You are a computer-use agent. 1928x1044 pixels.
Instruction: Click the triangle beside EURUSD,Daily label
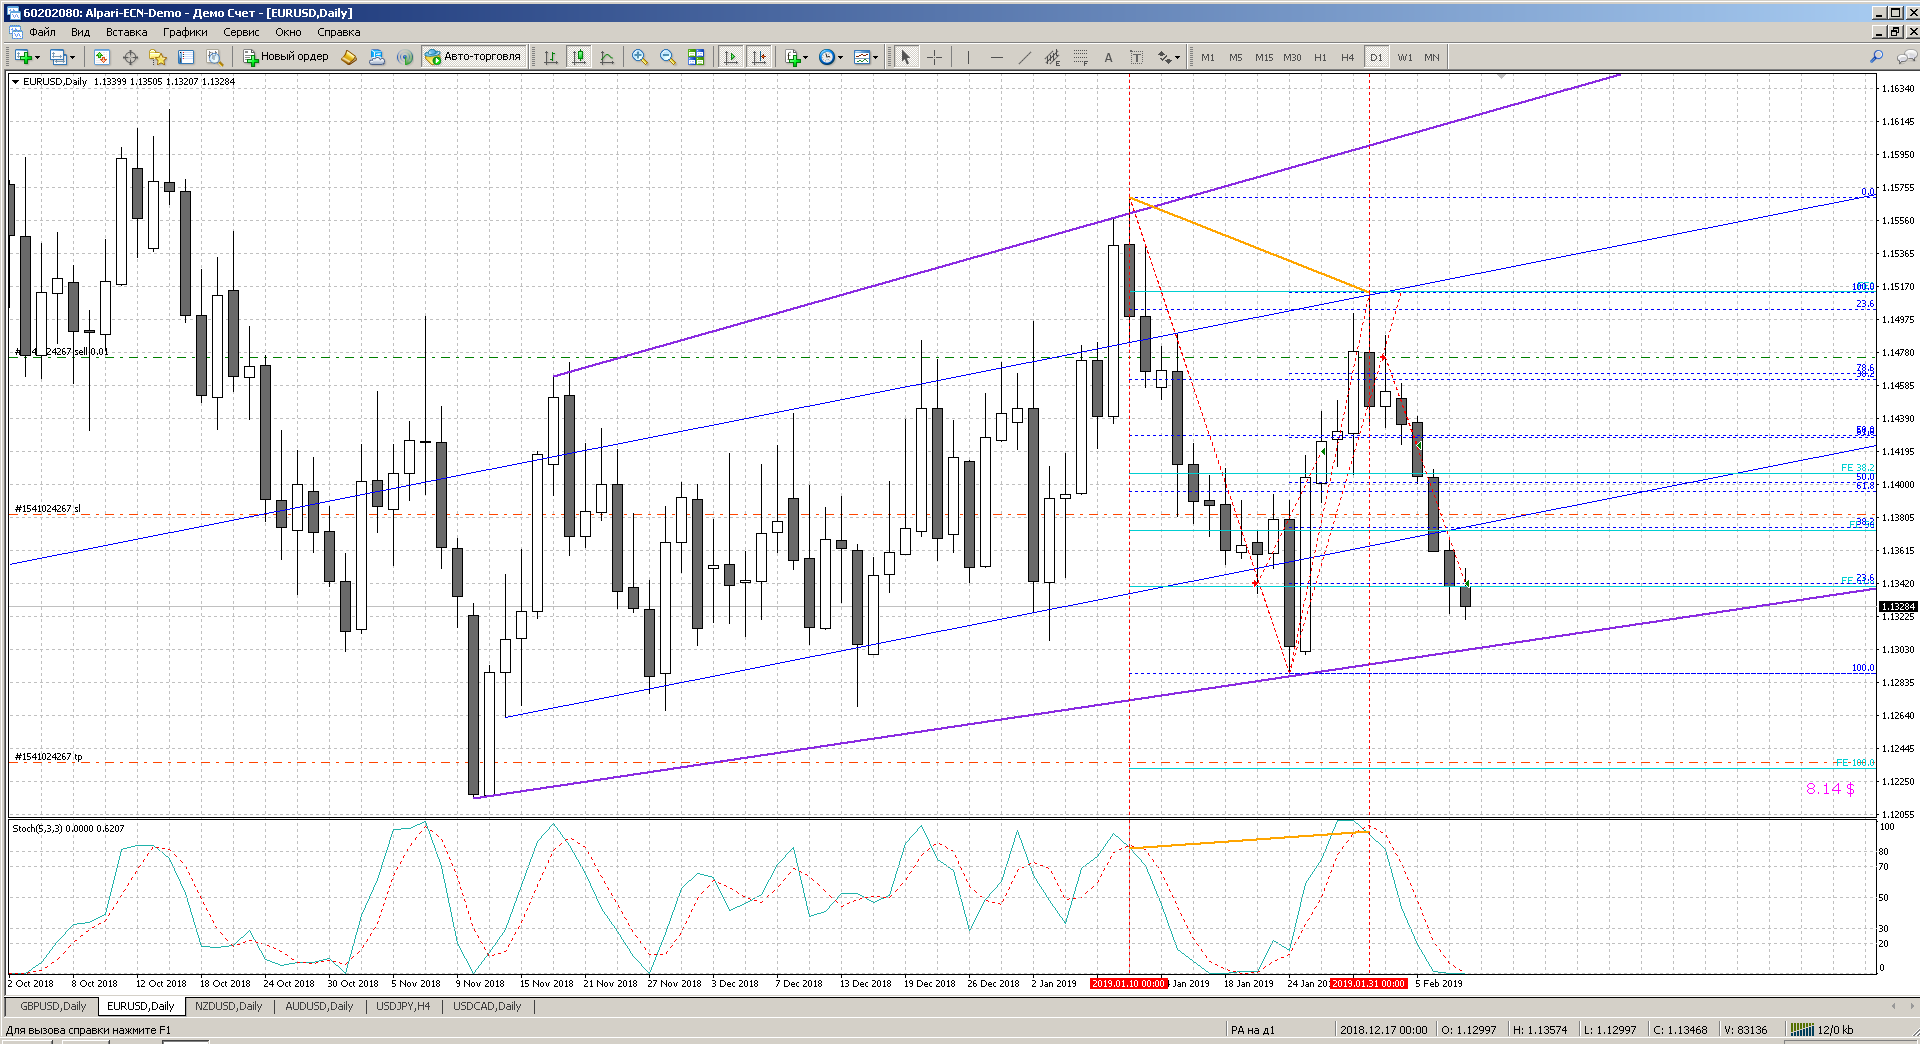[15, 82]
